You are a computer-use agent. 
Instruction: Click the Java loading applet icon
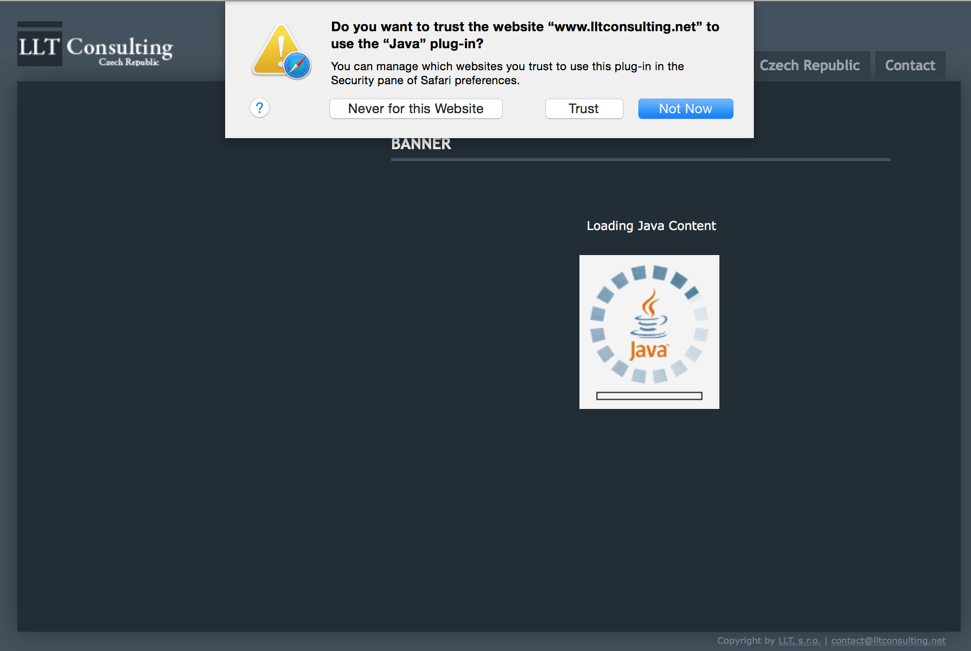click(649, 331)
